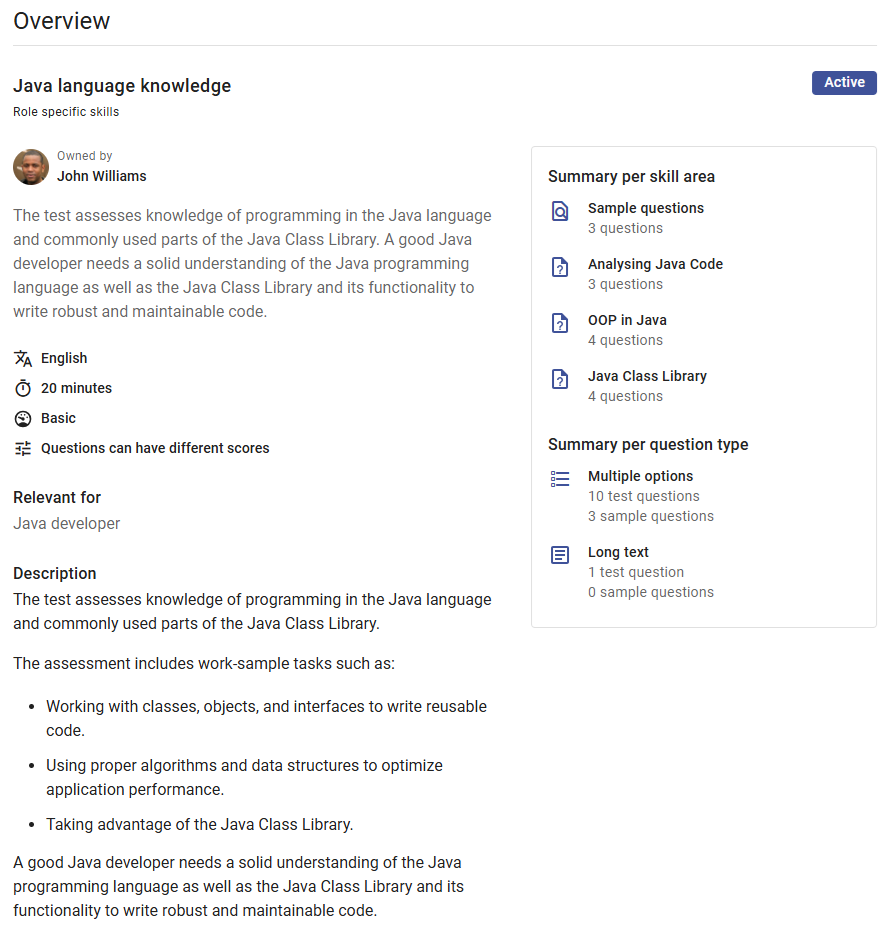Click the Long text document icon
The image size is (896, 932).
560,555
